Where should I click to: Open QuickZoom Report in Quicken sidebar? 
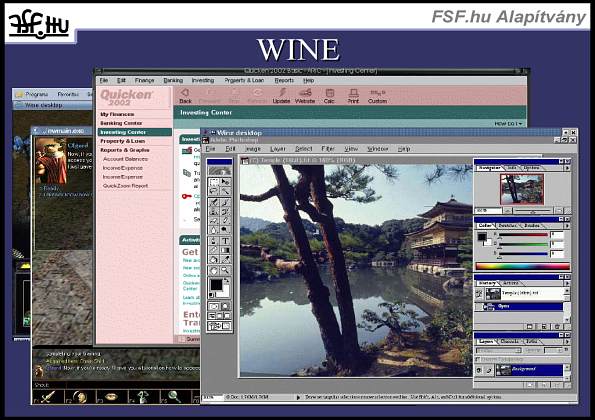125,186
